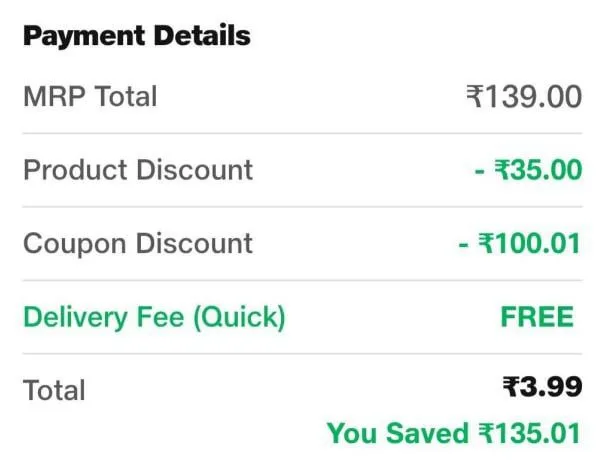Image resolution: width=603 pixels, height=470 pixels.
Task: Click the Total row
Action: coord(301,389)
